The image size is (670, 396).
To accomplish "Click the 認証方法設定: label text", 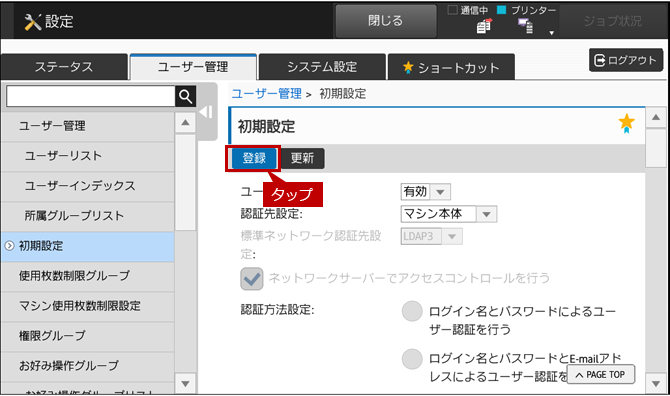I will (x=277, y=310).
